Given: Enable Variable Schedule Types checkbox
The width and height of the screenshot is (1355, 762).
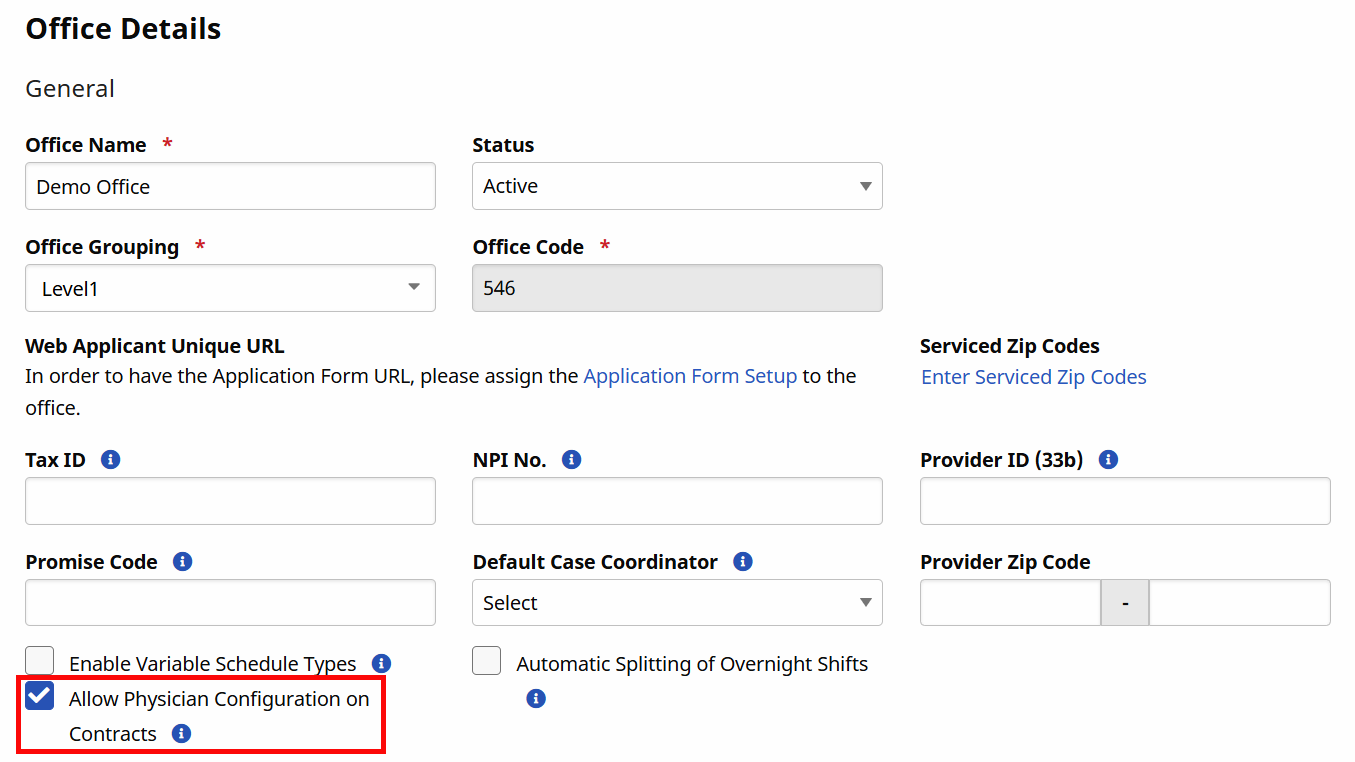Looking at the screenshot, I should [x=39, y=660].
